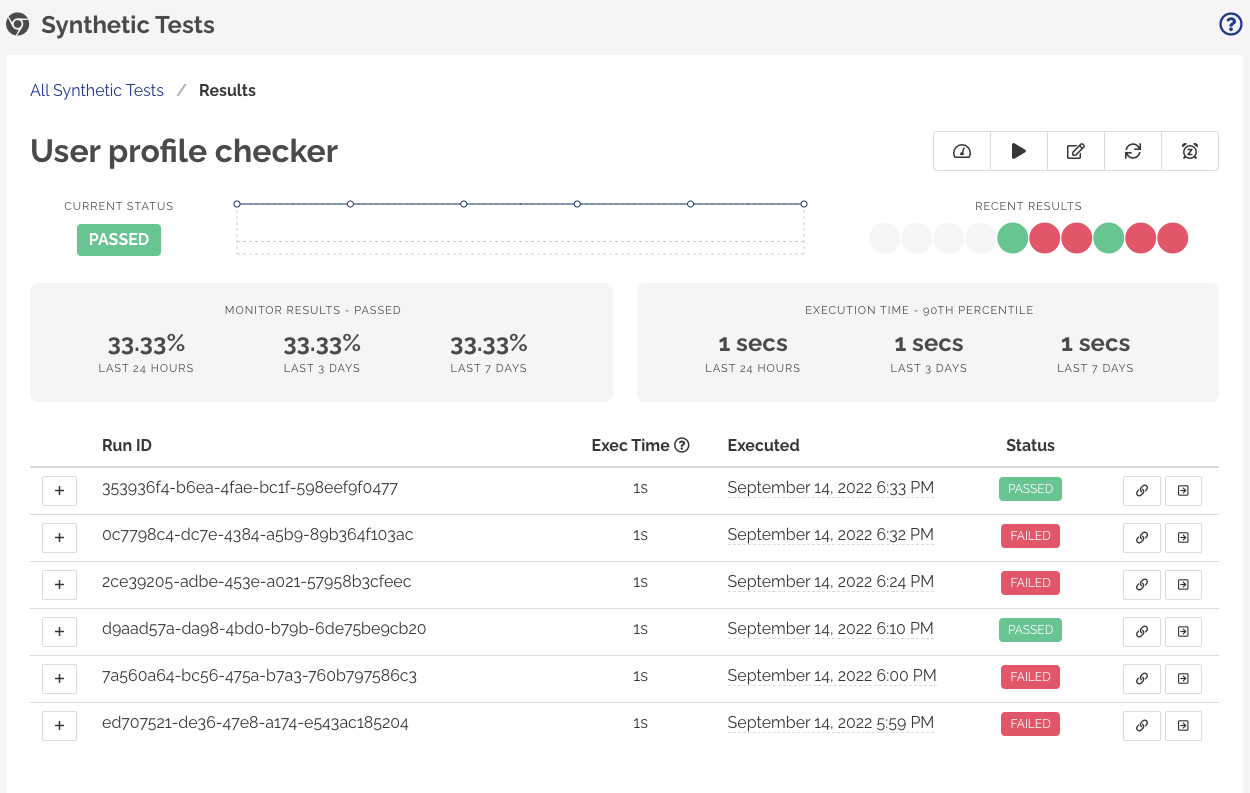Click the Results breadcrumb item
The height and width of the screenshot is (793, 1250).
(x=227, y=90)
